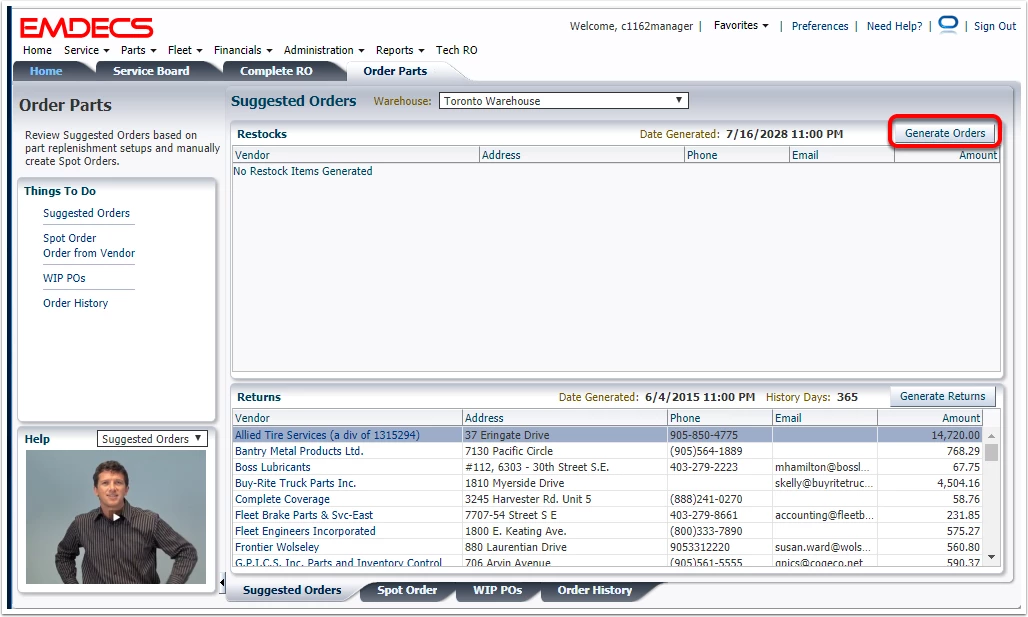Open Order History in Things To Do
The height and width of the screenshot is (617, 1028).
(x=75, y=303)
